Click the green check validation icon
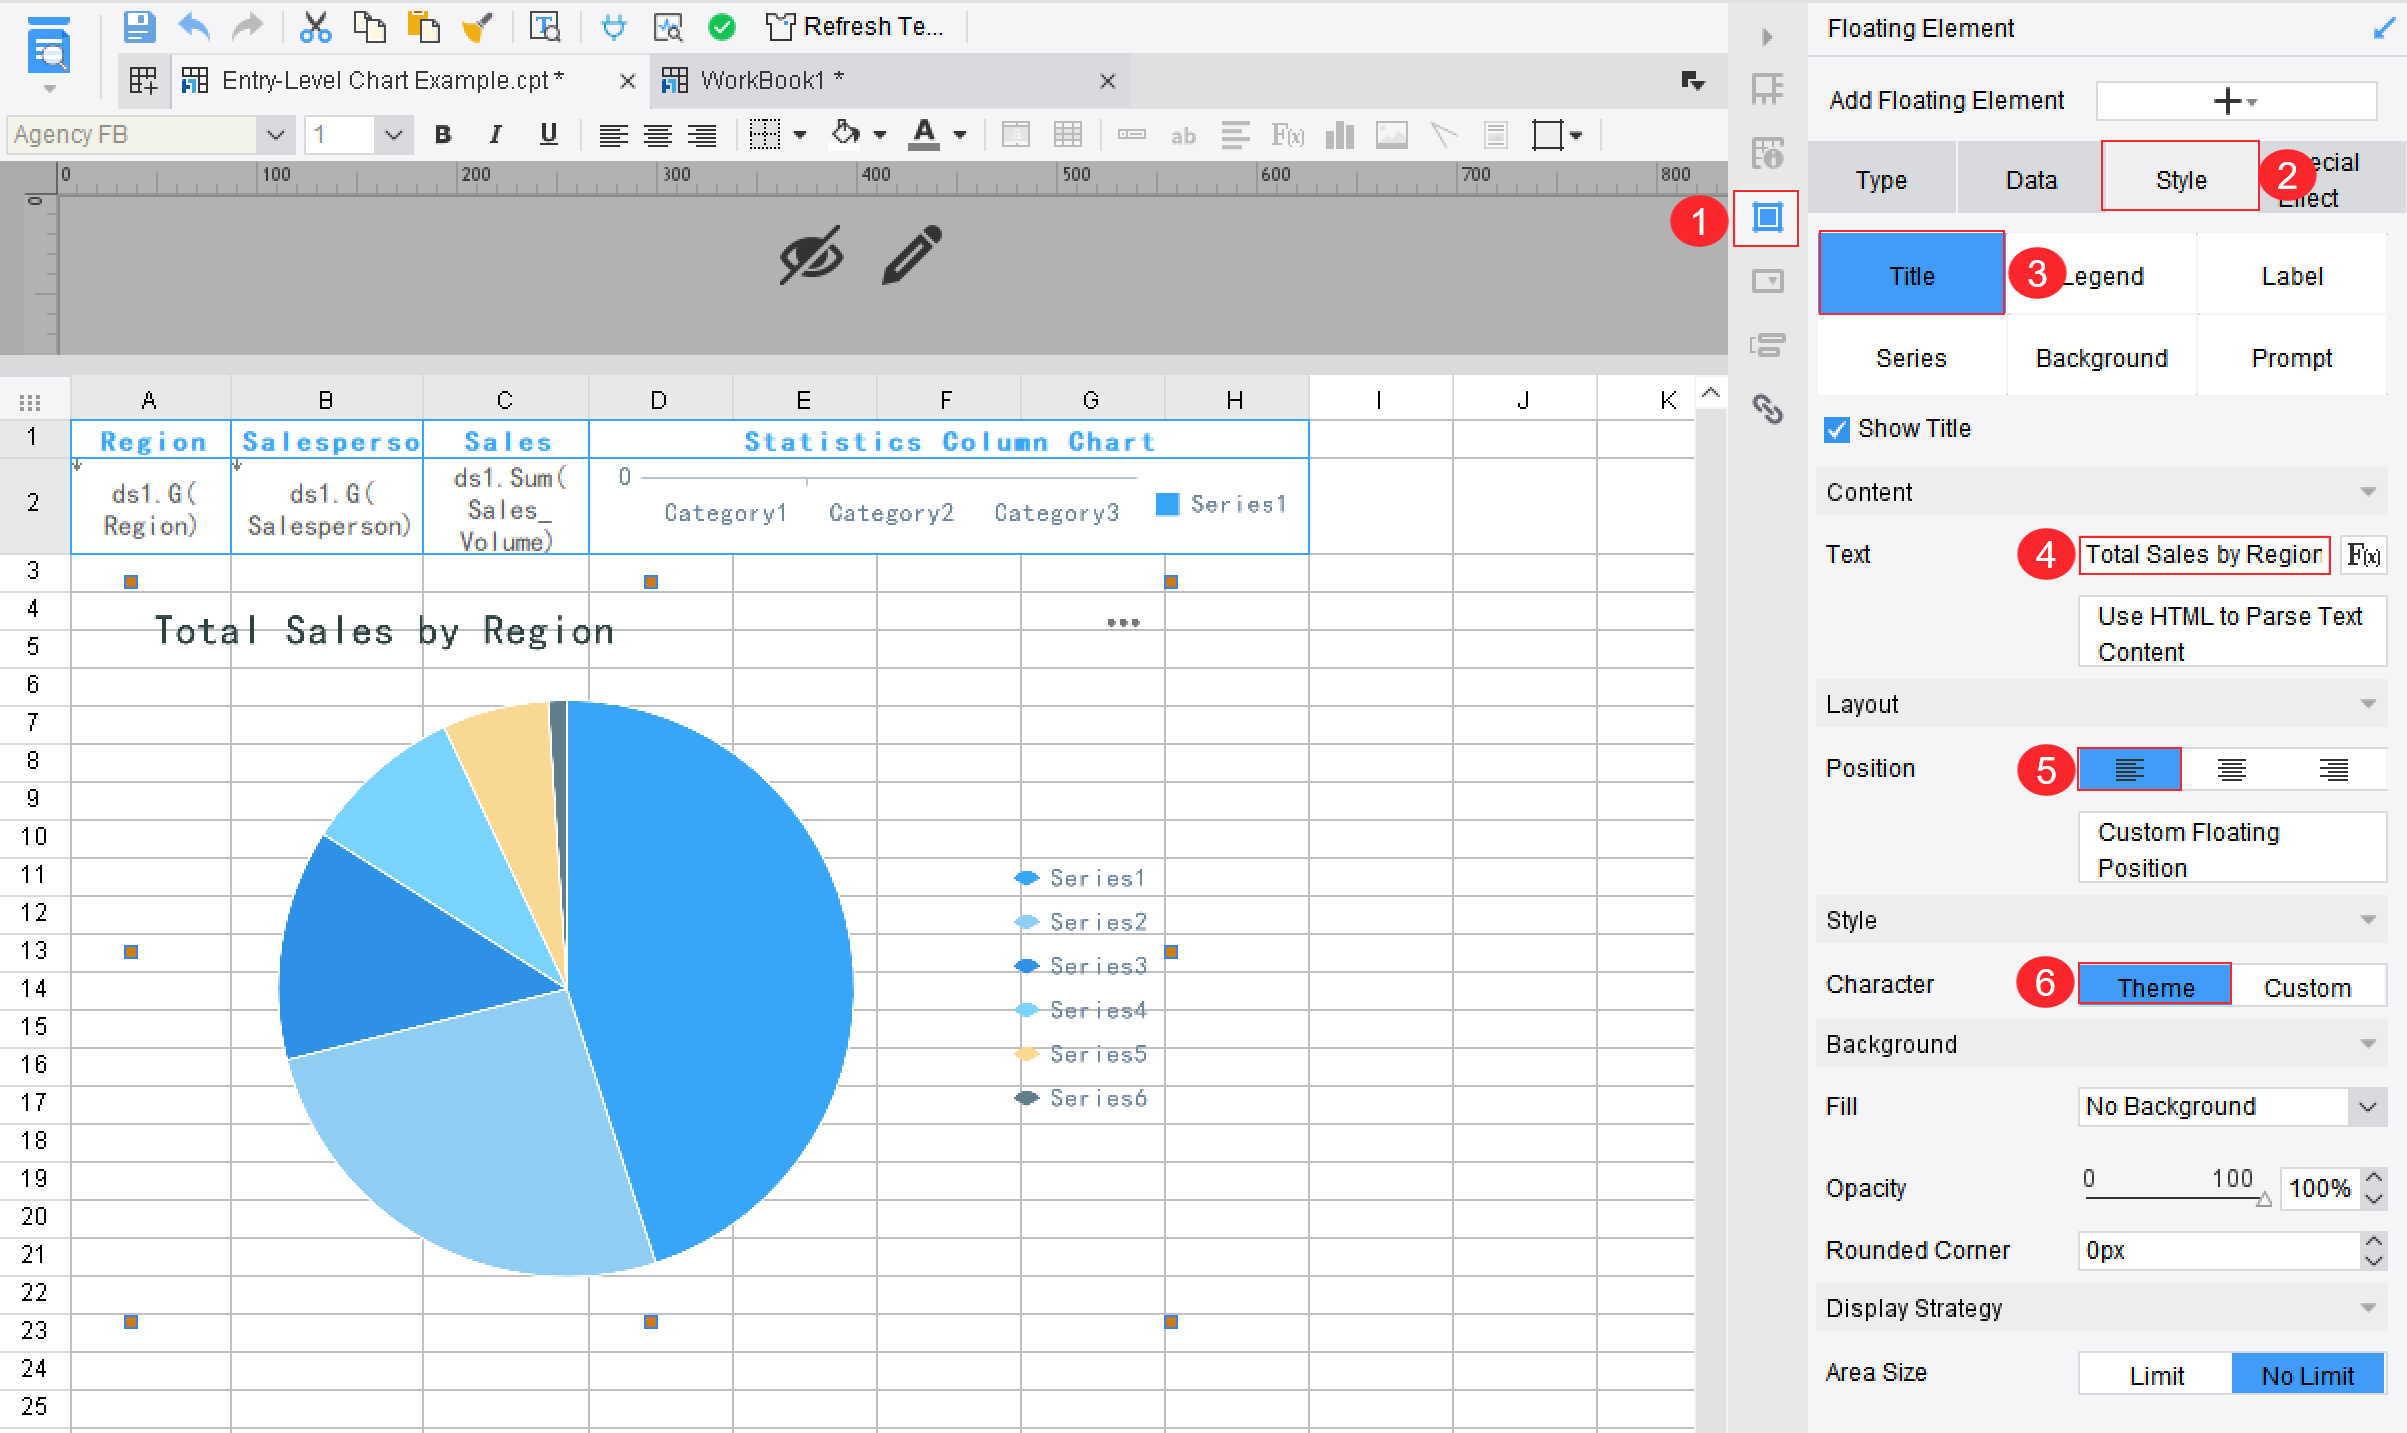 click(721, 27)
